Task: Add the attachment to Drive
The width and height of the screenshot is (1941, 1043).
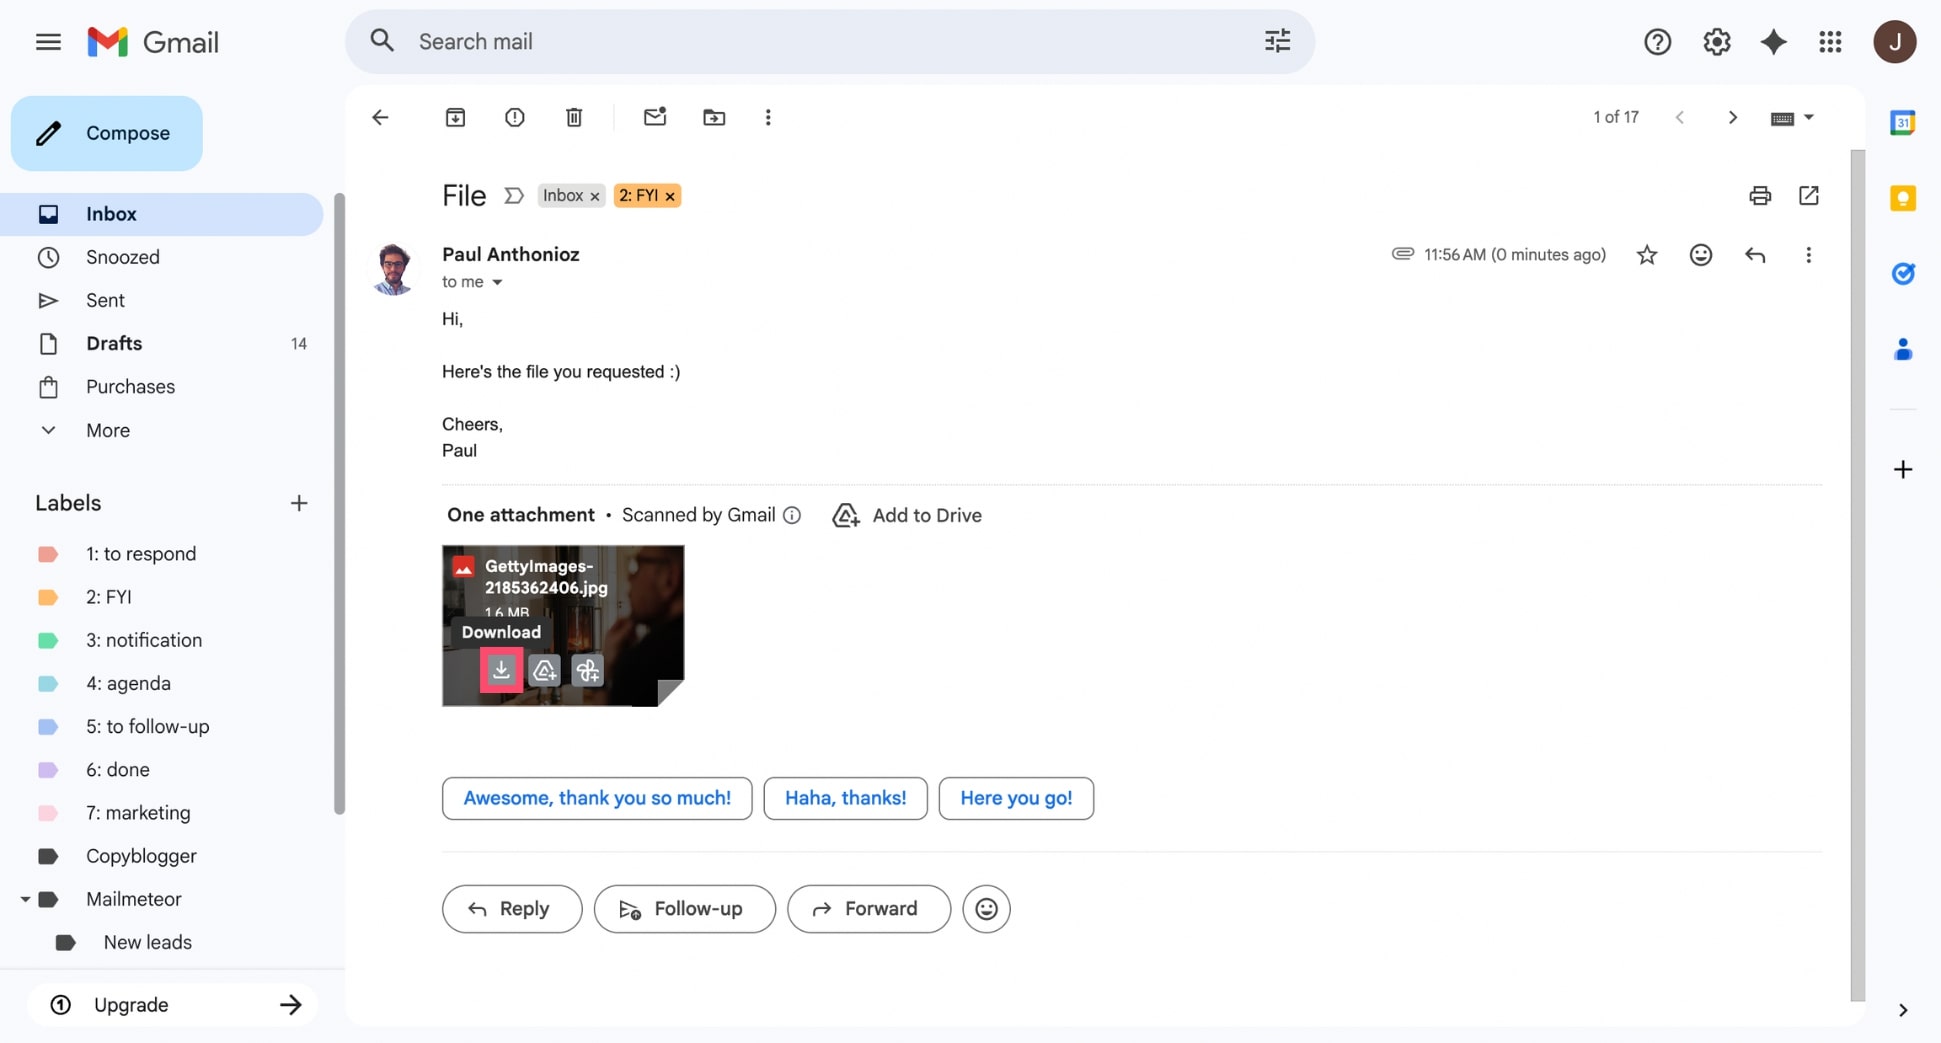Action: pyautogui.click(x=906, y=515)
